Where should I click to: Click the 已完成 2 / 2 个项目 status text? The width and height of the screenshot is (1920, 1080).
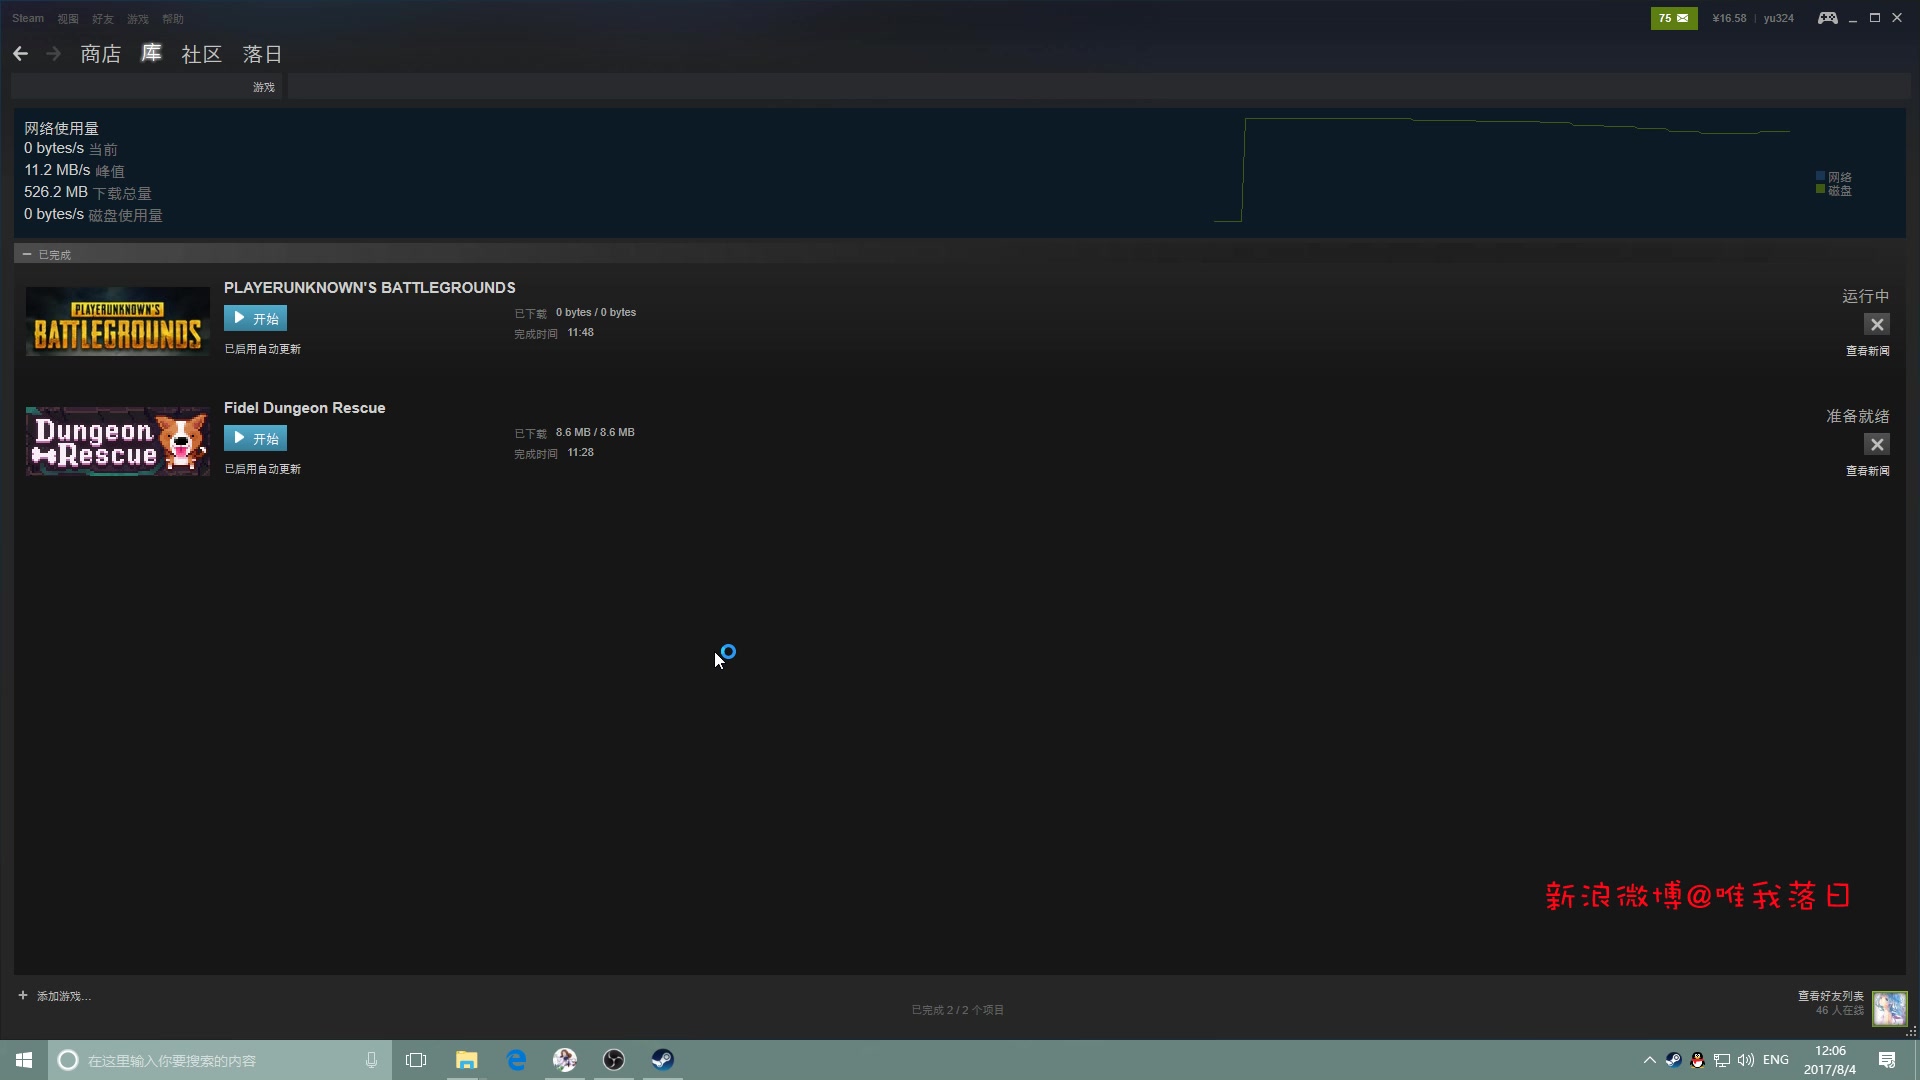click(x=957, y=1010)
